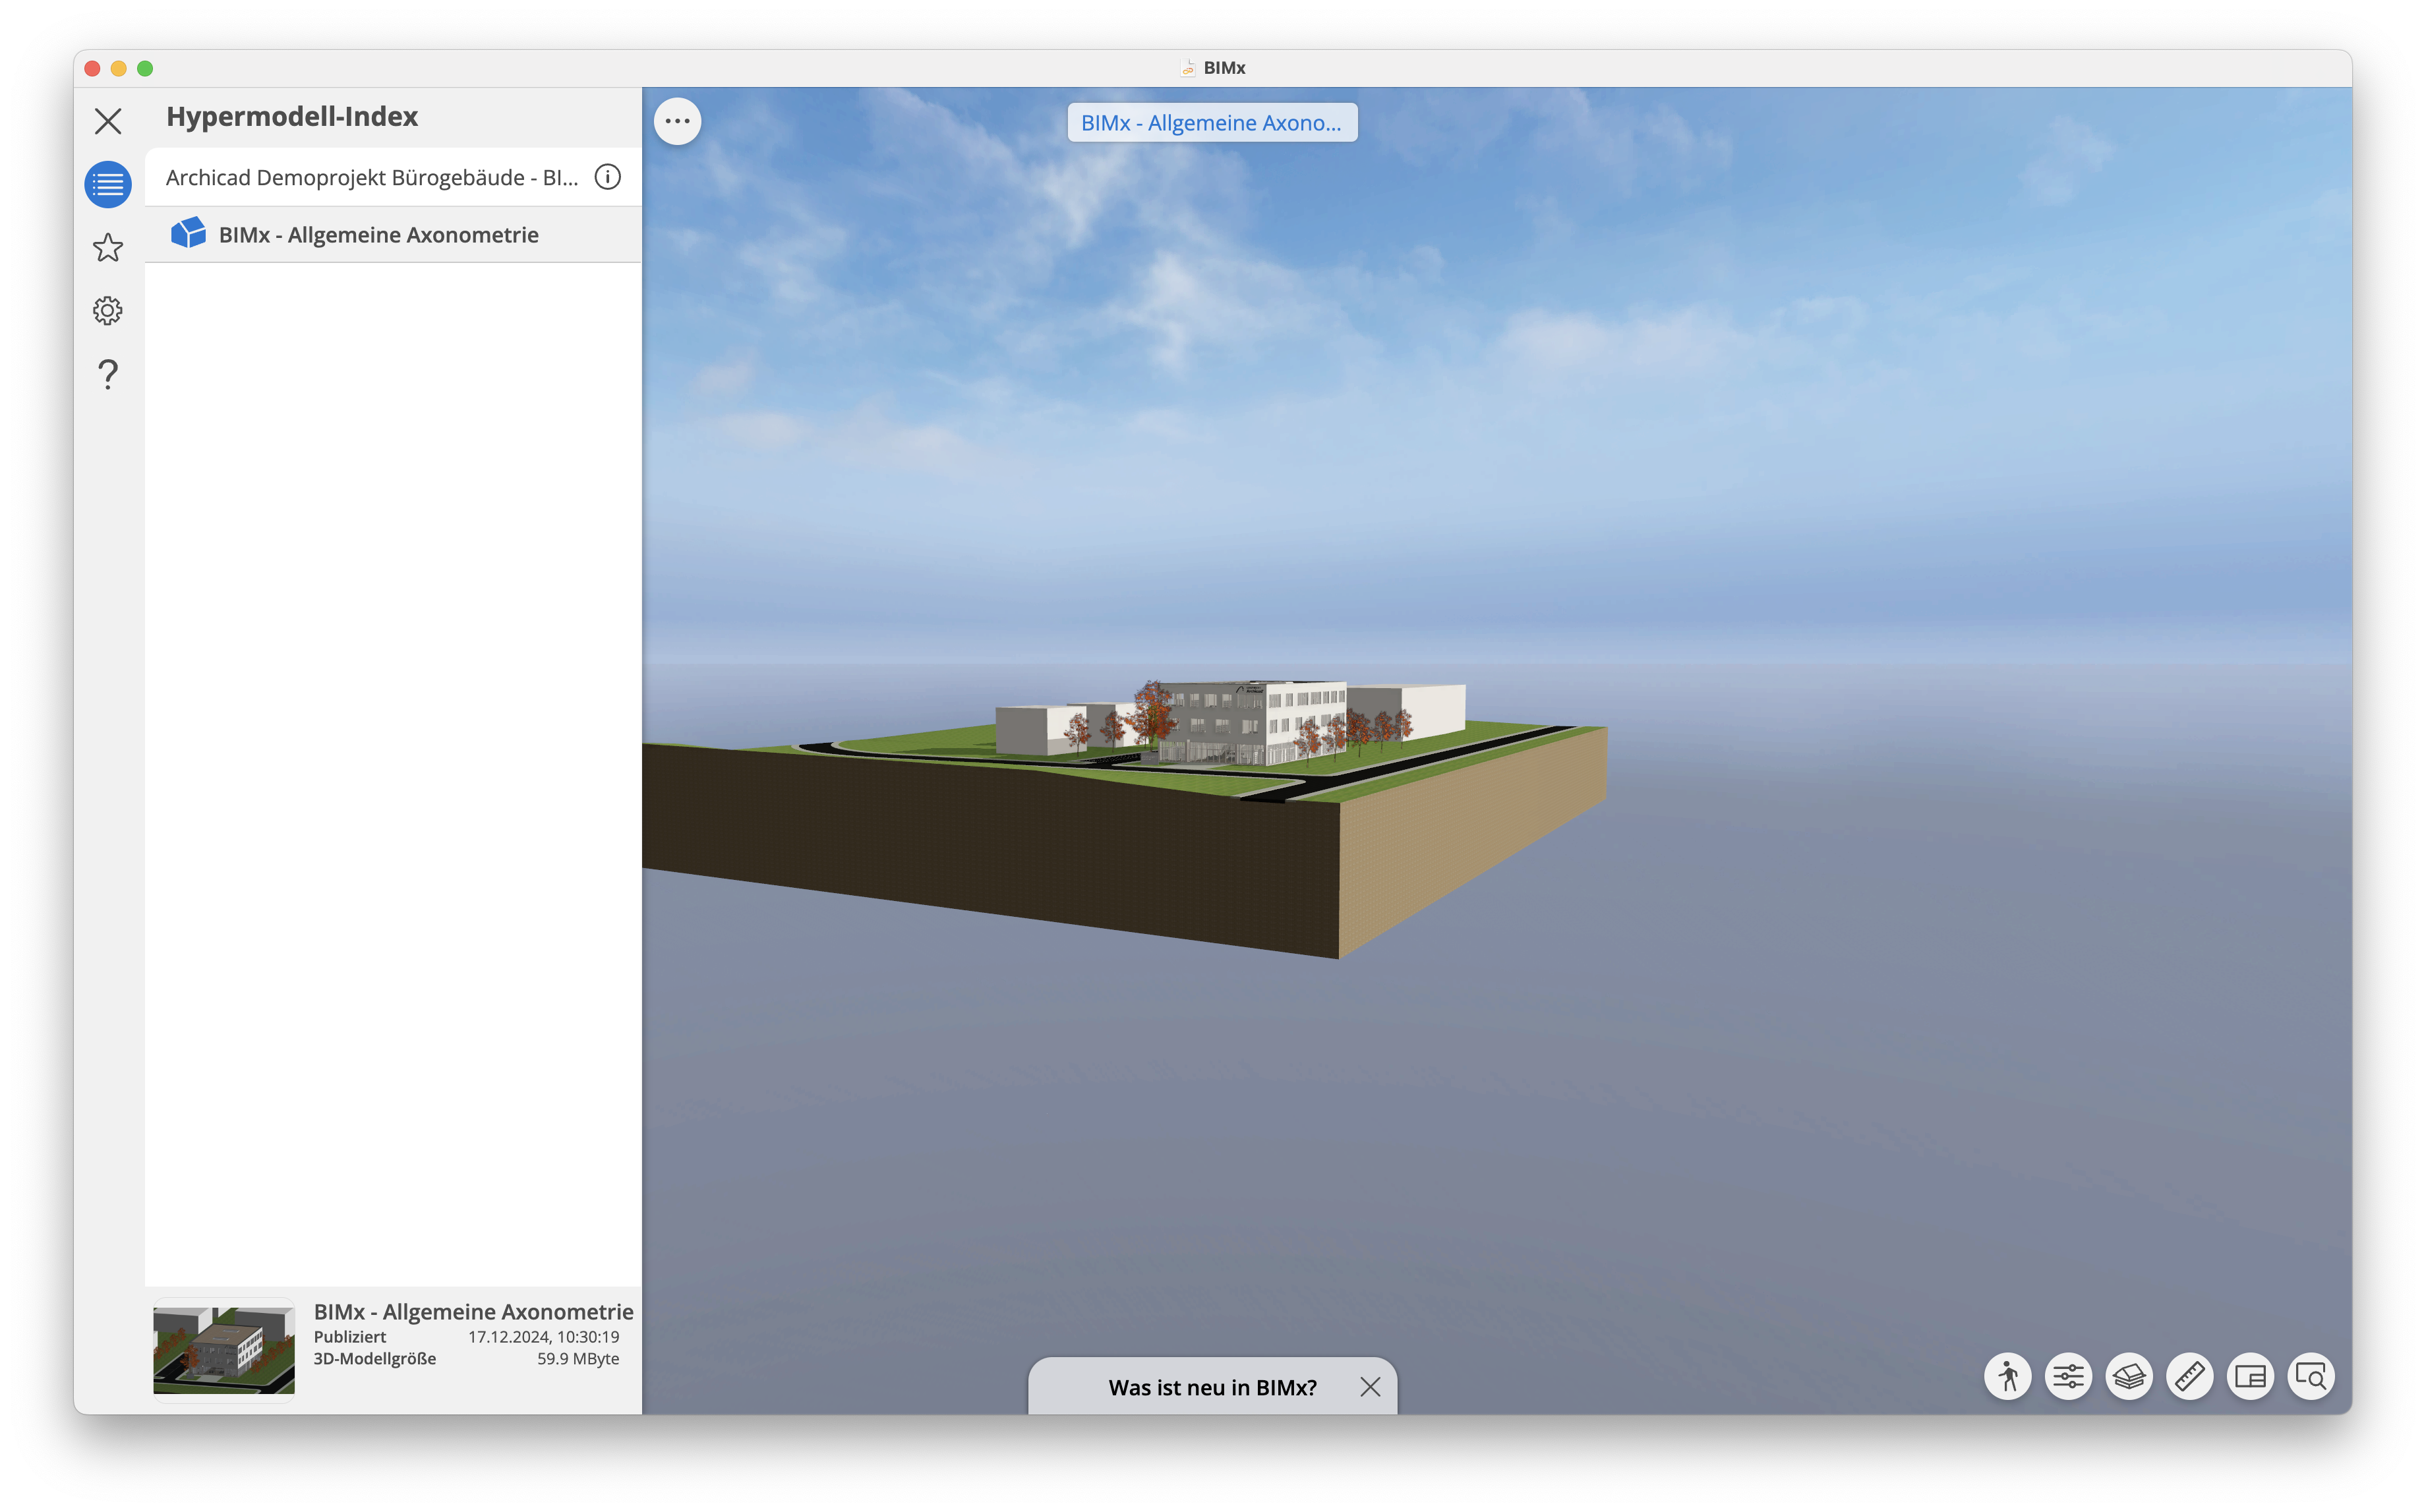Show project info via the info icon

(x=608, y=177)
